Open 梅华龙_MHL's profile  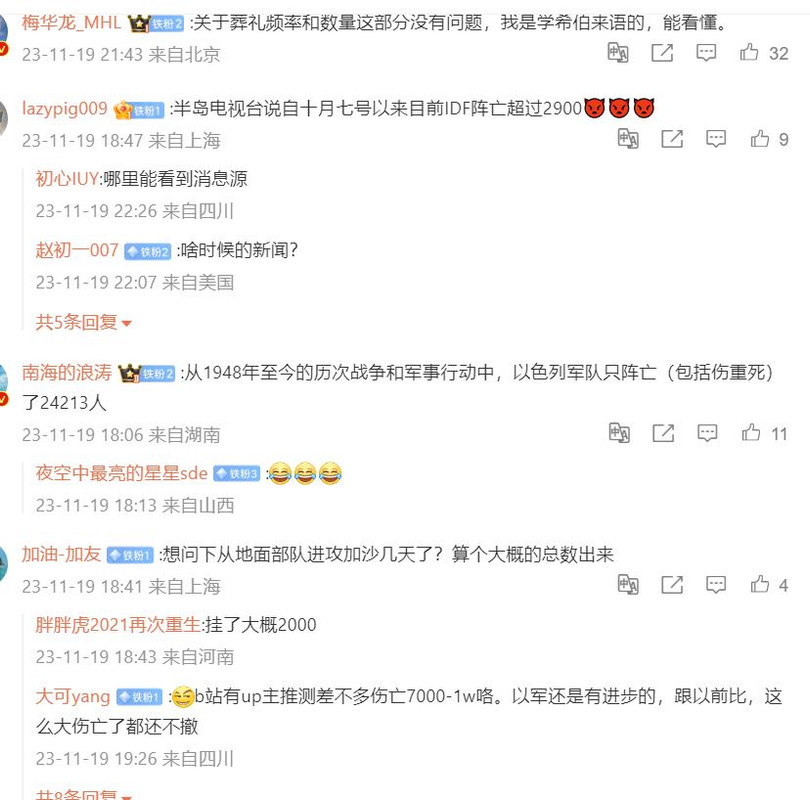(71, 23)
